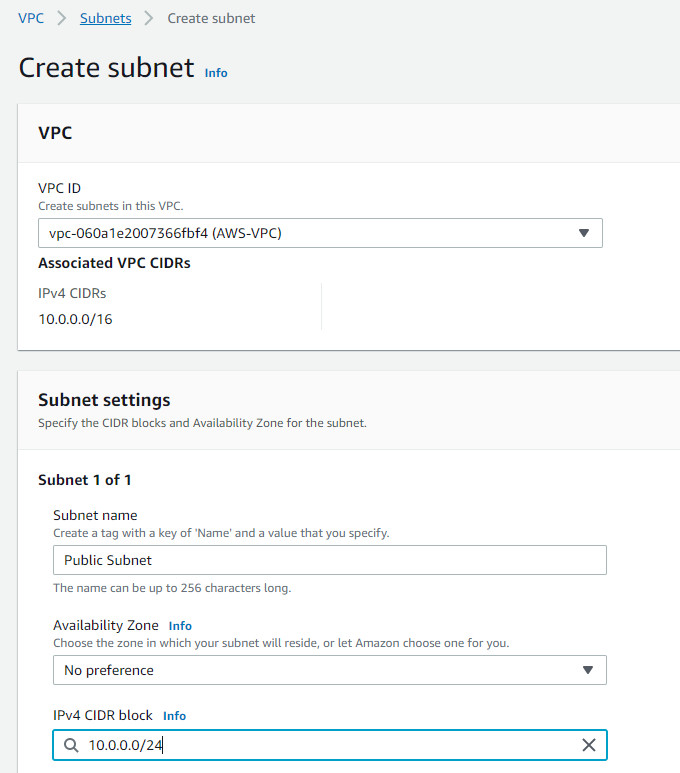Click the Subnet 1 of 1 label
Image resolution: width=680 pixels, height=773 pixels.
tap(85, 480)
